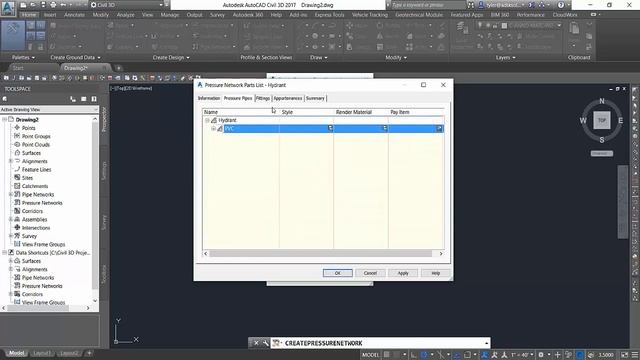Click the OK button in the dialog
The width and height of the screenshot is (640, 360).
338,273
